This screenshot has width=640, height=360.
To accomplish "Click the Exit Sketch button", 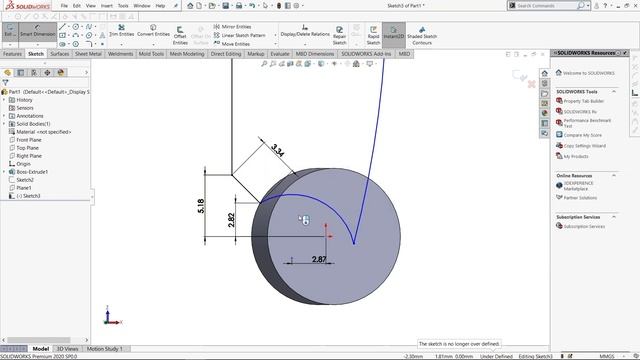I will [9, 31].
